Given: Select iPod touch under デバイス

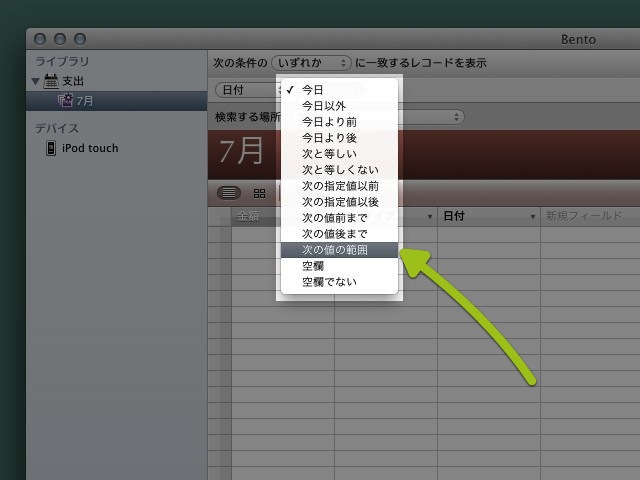Looking at the screenshot, I should point(90,148).
